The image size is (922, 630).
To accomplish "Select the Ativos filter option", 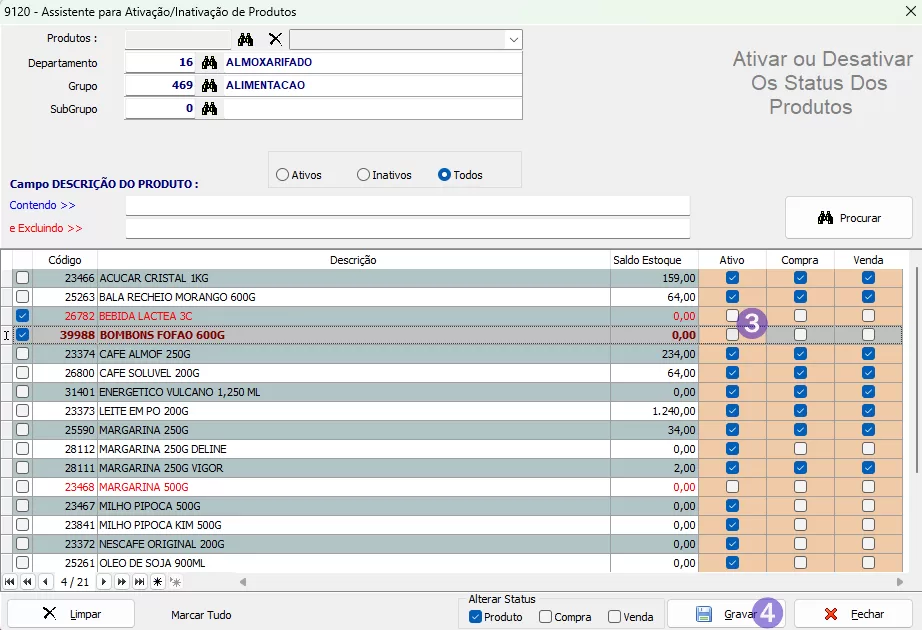I will click(283, 175).
